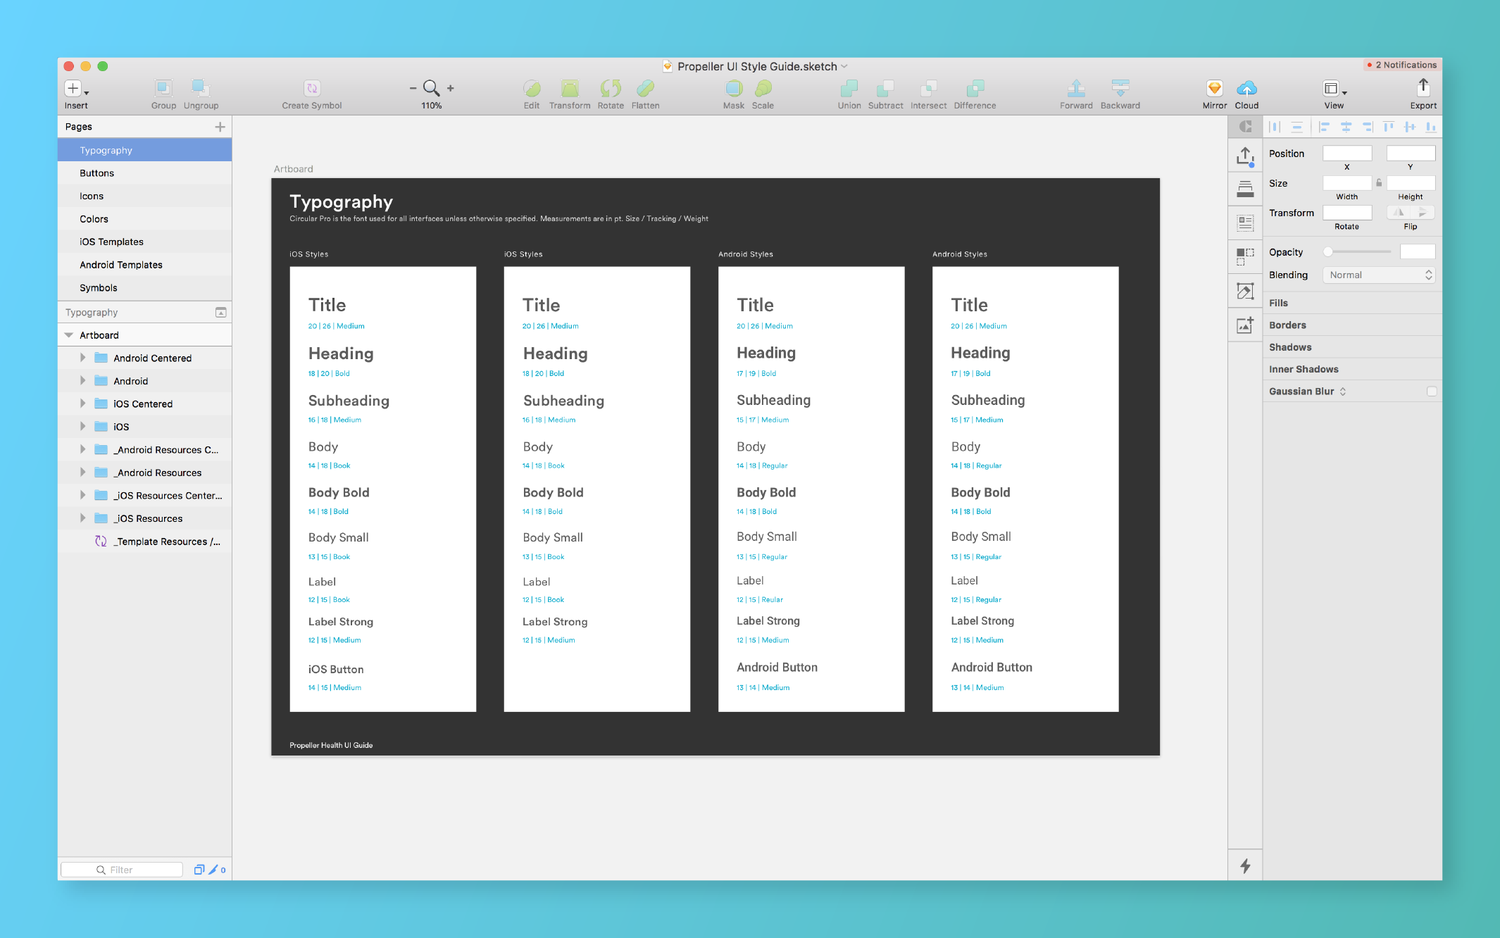The height and width of the screenshot is (938, 1500).
Task: Select the Transform tool
Action: [570, 88]
